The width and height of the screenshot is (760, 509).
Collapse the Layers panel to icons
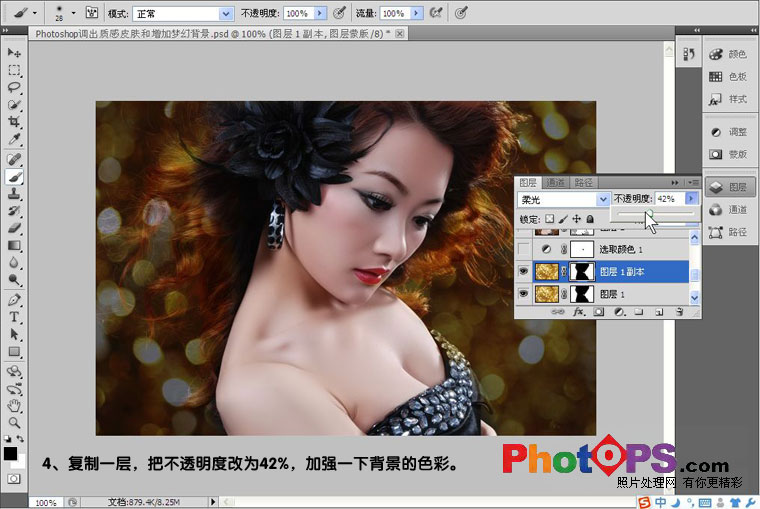coord(675,183)
